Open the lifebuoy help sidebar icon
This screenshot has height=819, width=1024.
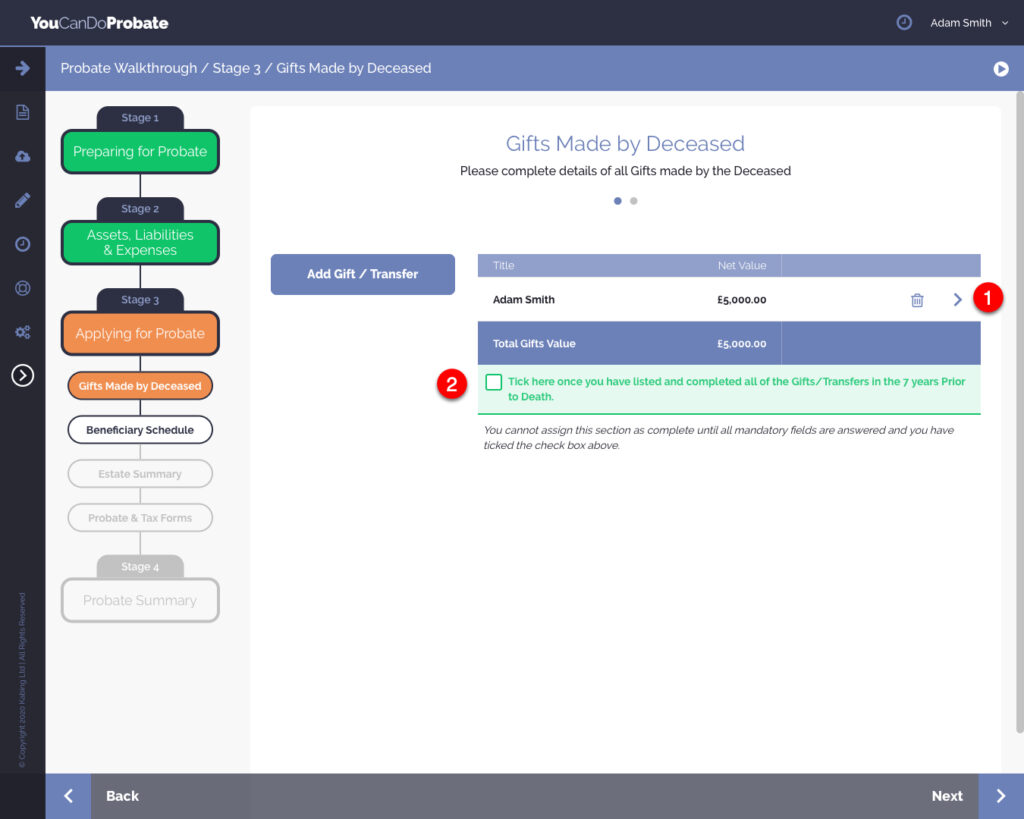(22, 288)
